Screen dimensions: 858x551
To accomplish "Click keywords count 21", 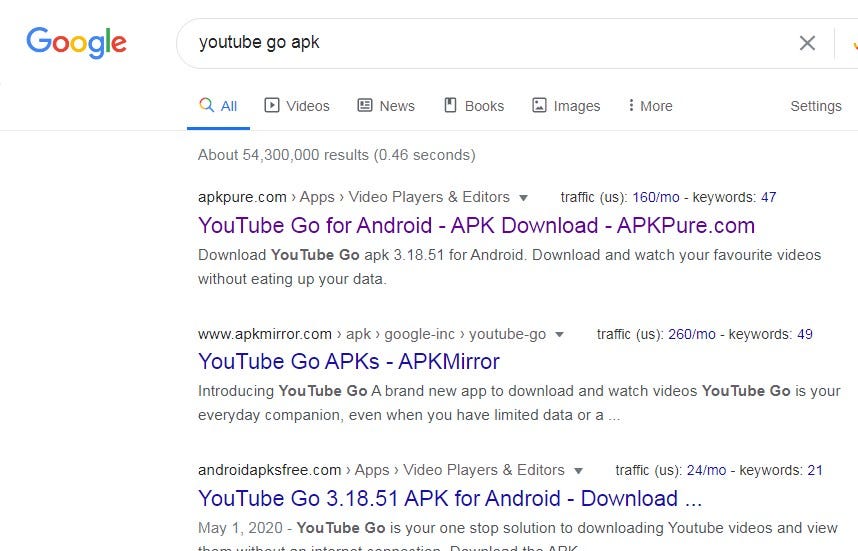I will (815, 470).
